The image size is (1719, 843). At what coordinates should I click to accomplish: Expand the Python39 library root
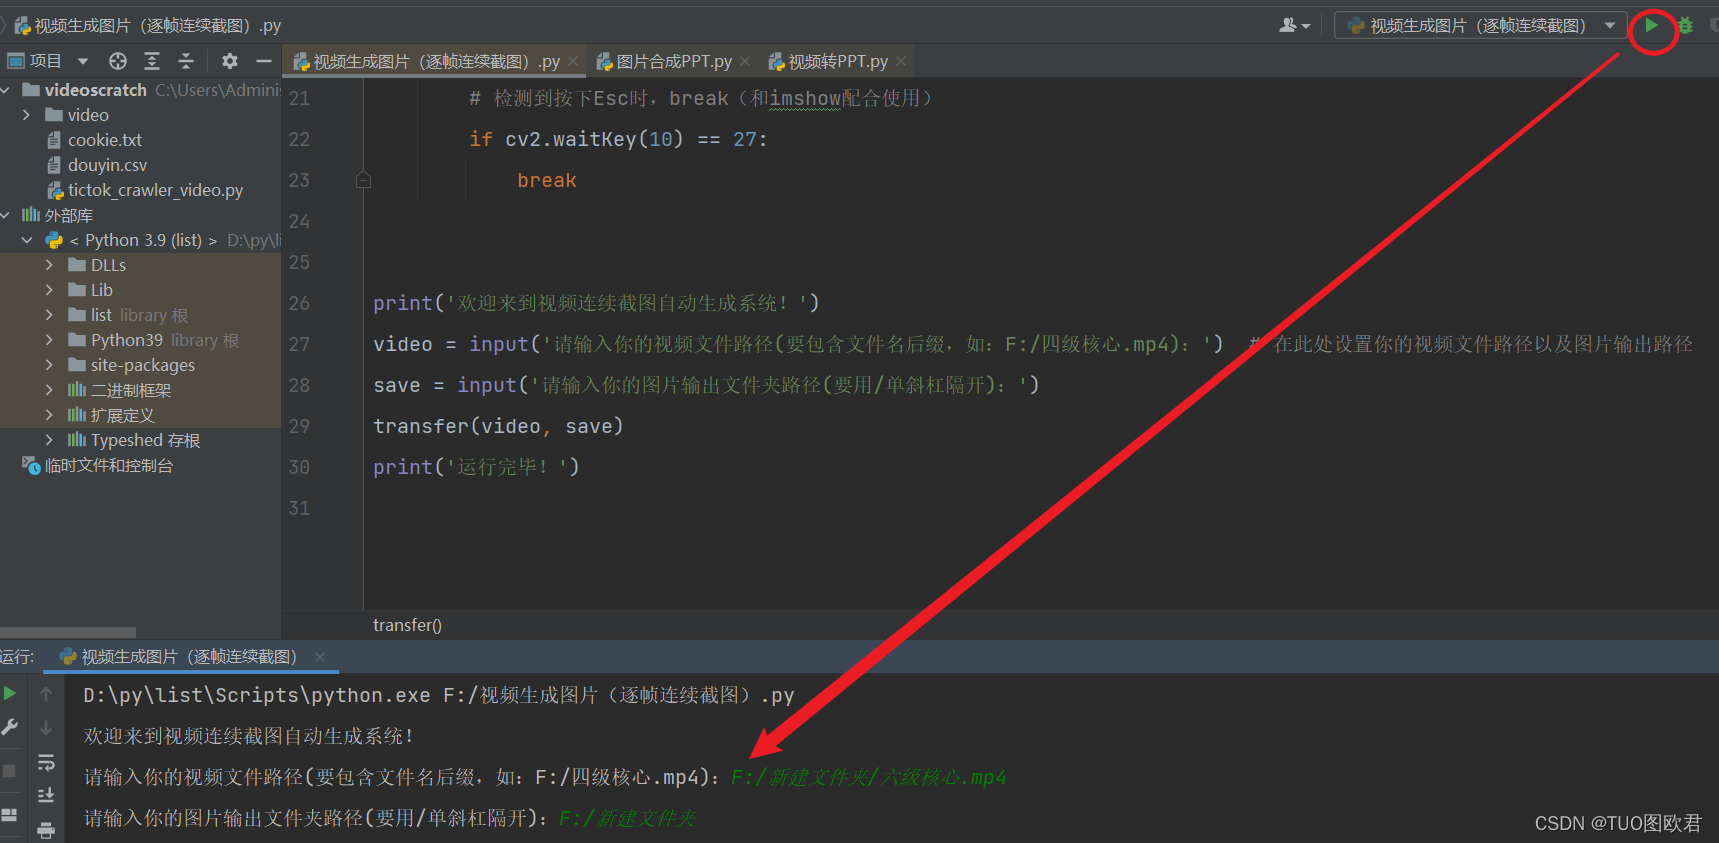[49, 340]
